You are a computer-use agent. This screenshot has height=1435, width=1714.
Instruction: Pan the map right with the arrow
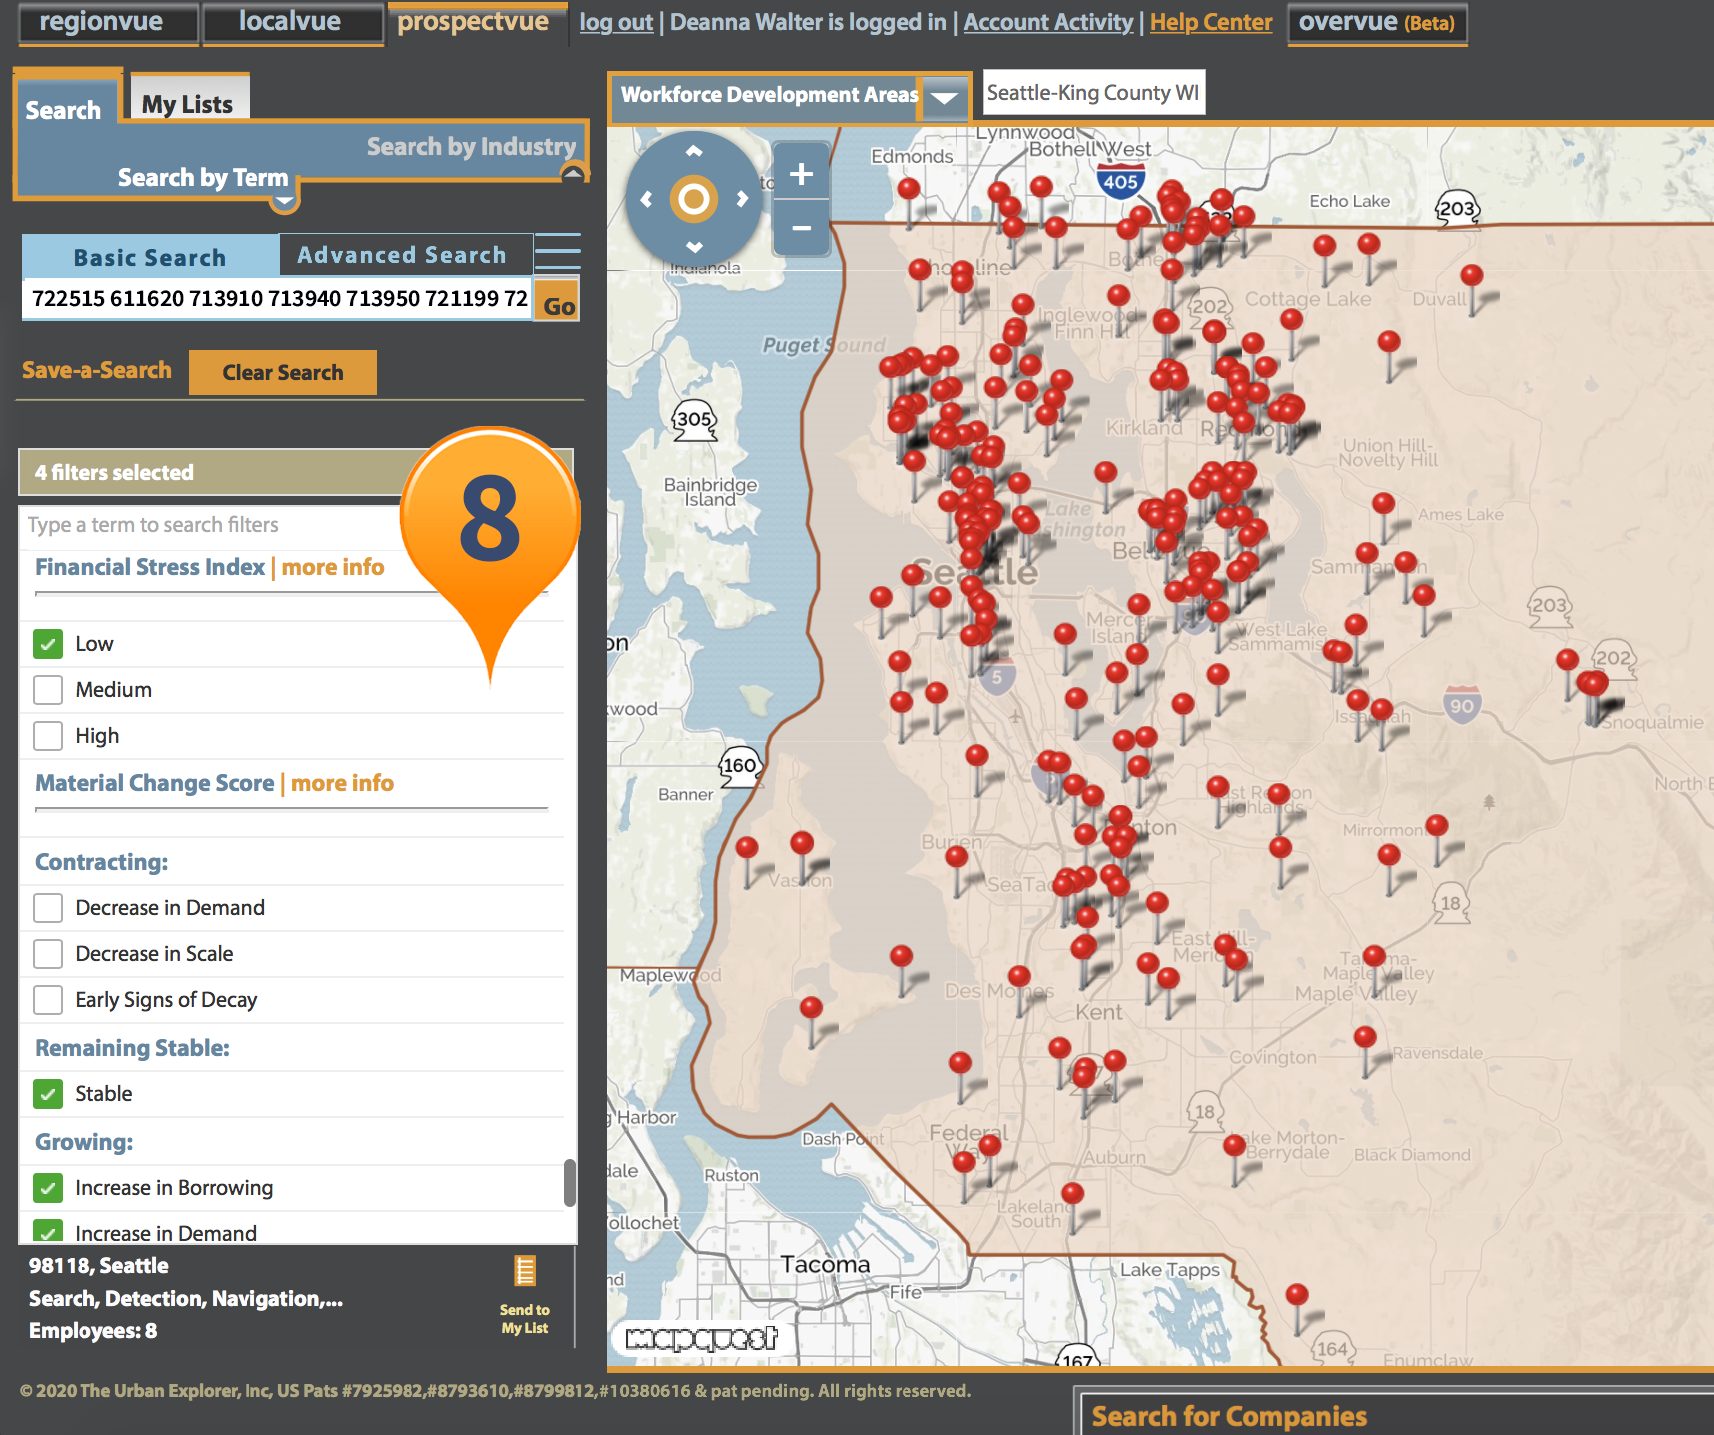pos(742,199)
